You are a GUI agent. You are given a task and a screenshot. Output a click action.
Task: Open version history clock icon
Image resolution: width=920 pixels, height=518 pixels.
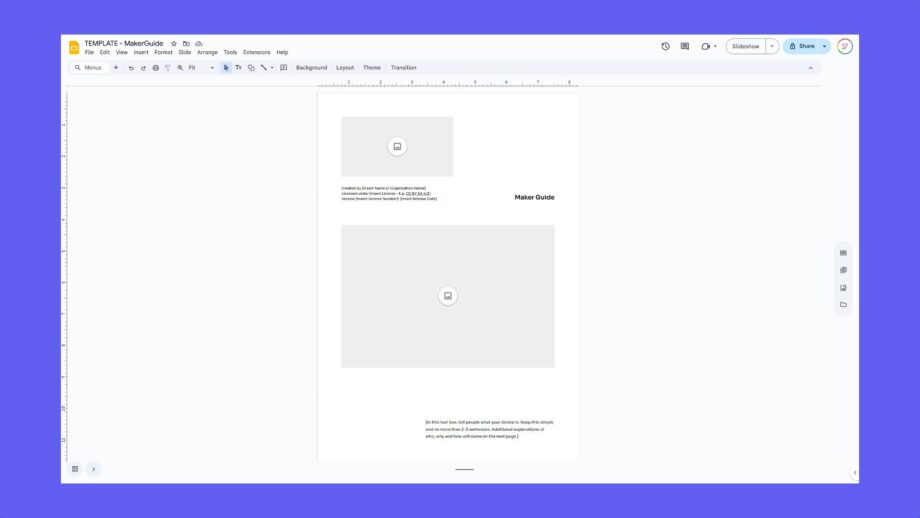click(665, 46)
